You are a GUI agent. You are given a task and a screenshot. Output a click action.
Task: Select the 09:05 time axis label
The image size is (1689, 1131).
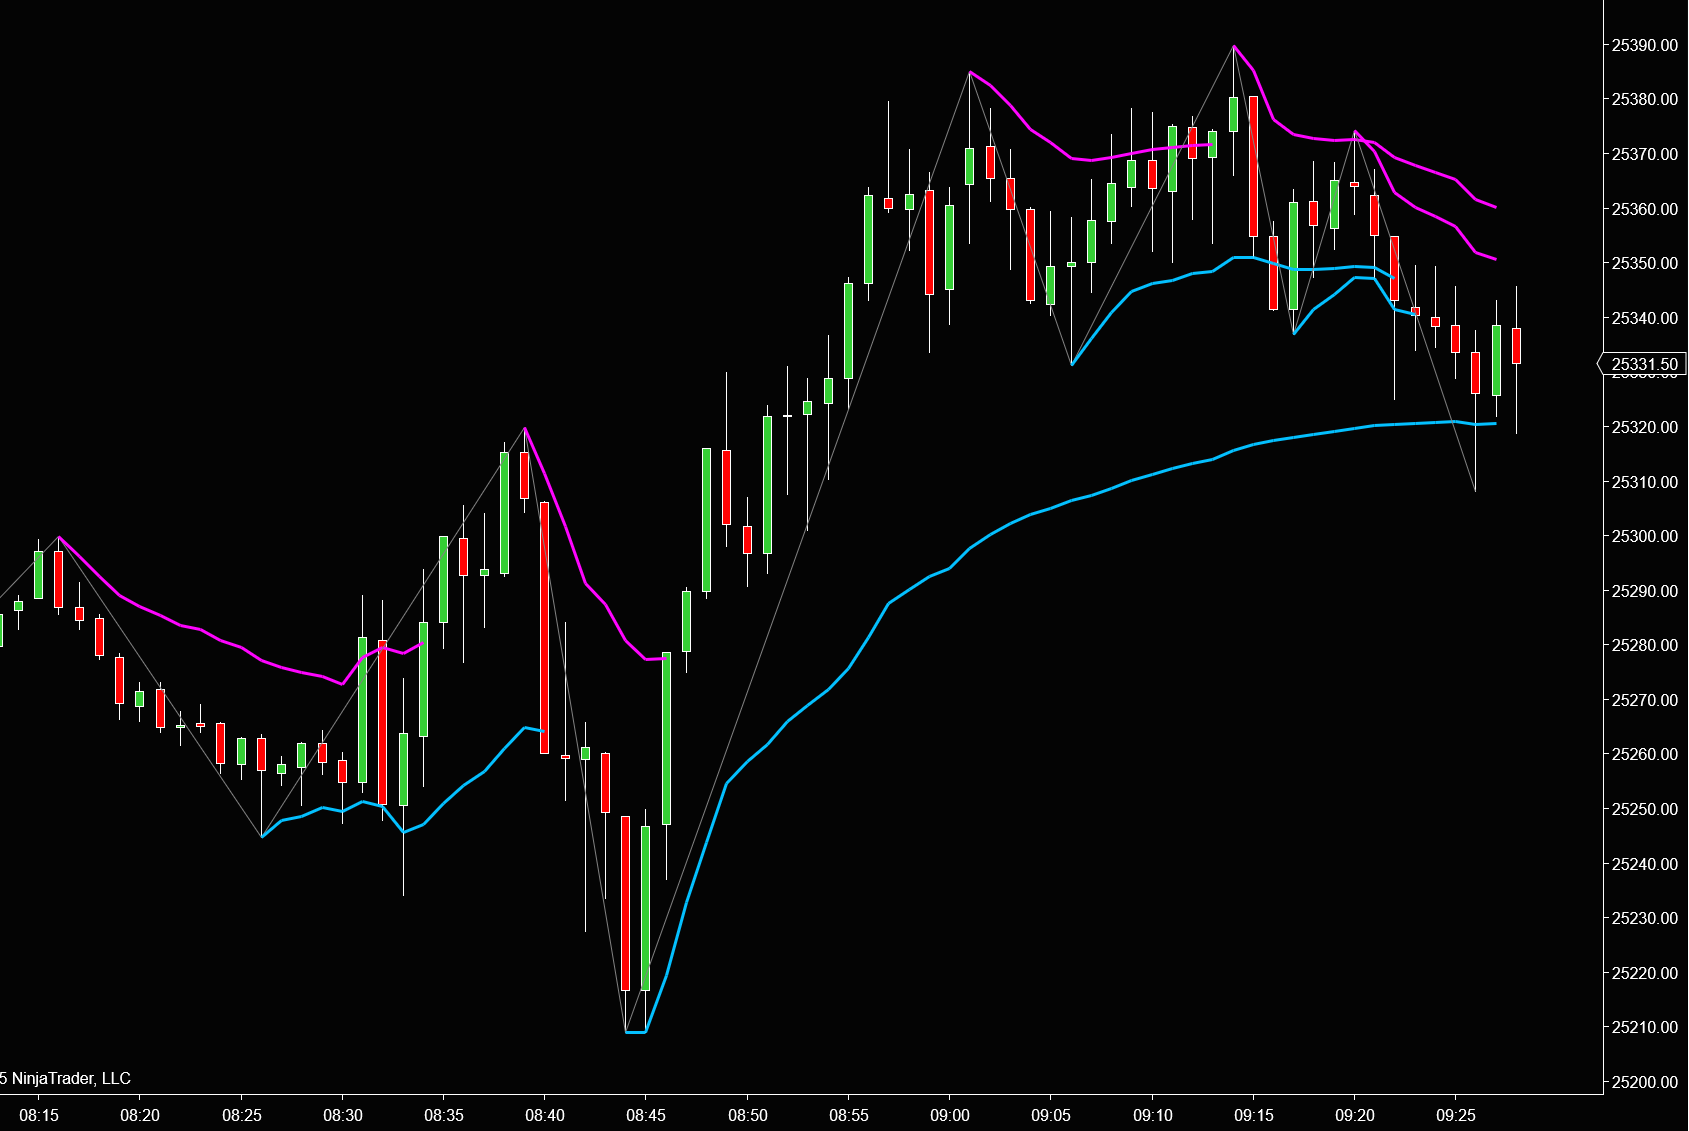coord(1051,1115)
